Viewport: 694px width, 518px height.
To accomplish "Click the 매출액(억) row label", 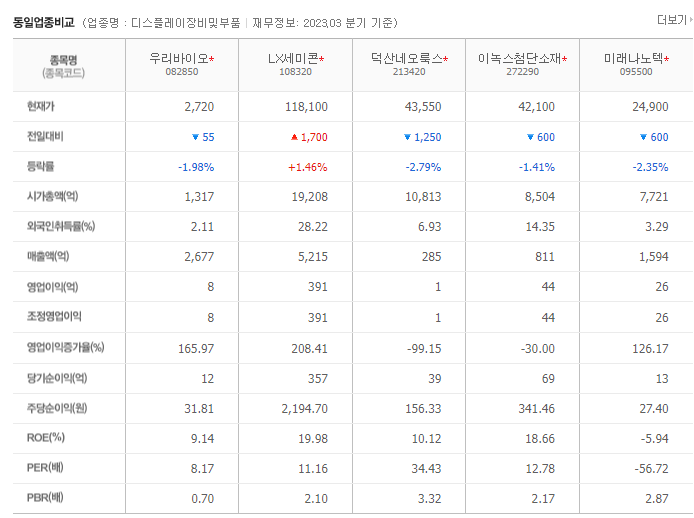I will (x=48, y=256).
